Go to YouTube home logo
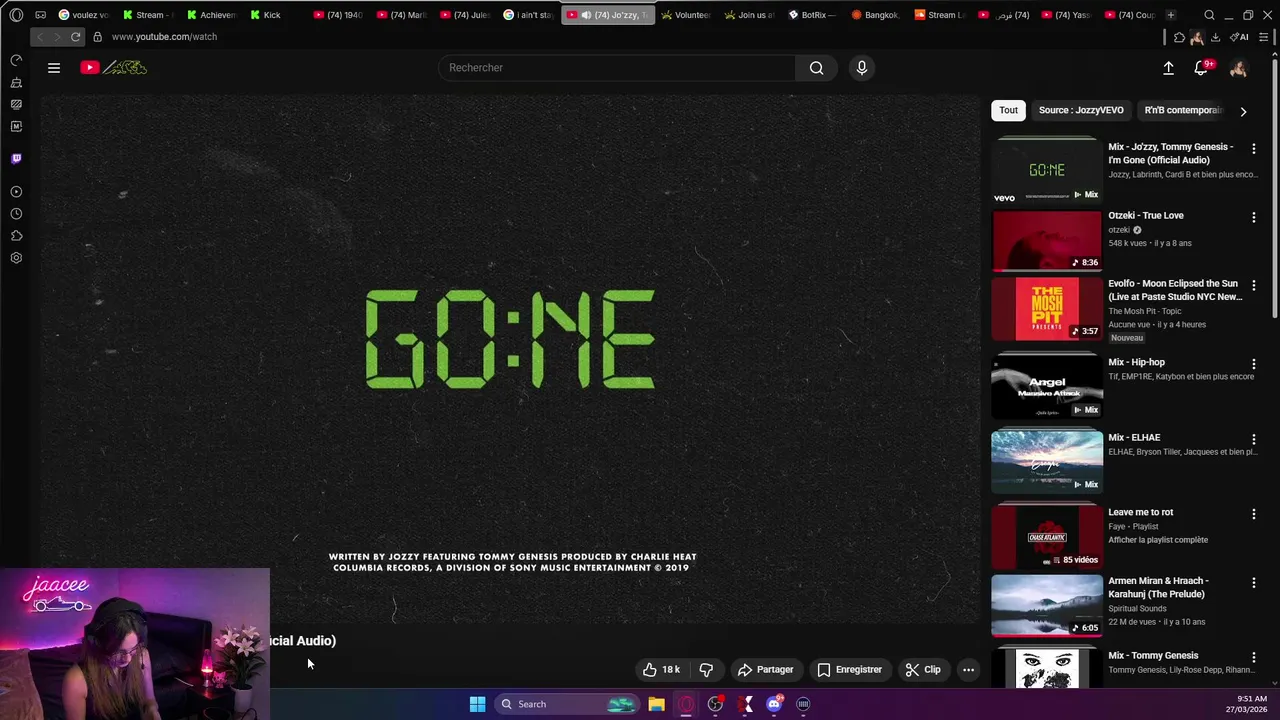Viewport: 1280px width, 720px height. 114,68
